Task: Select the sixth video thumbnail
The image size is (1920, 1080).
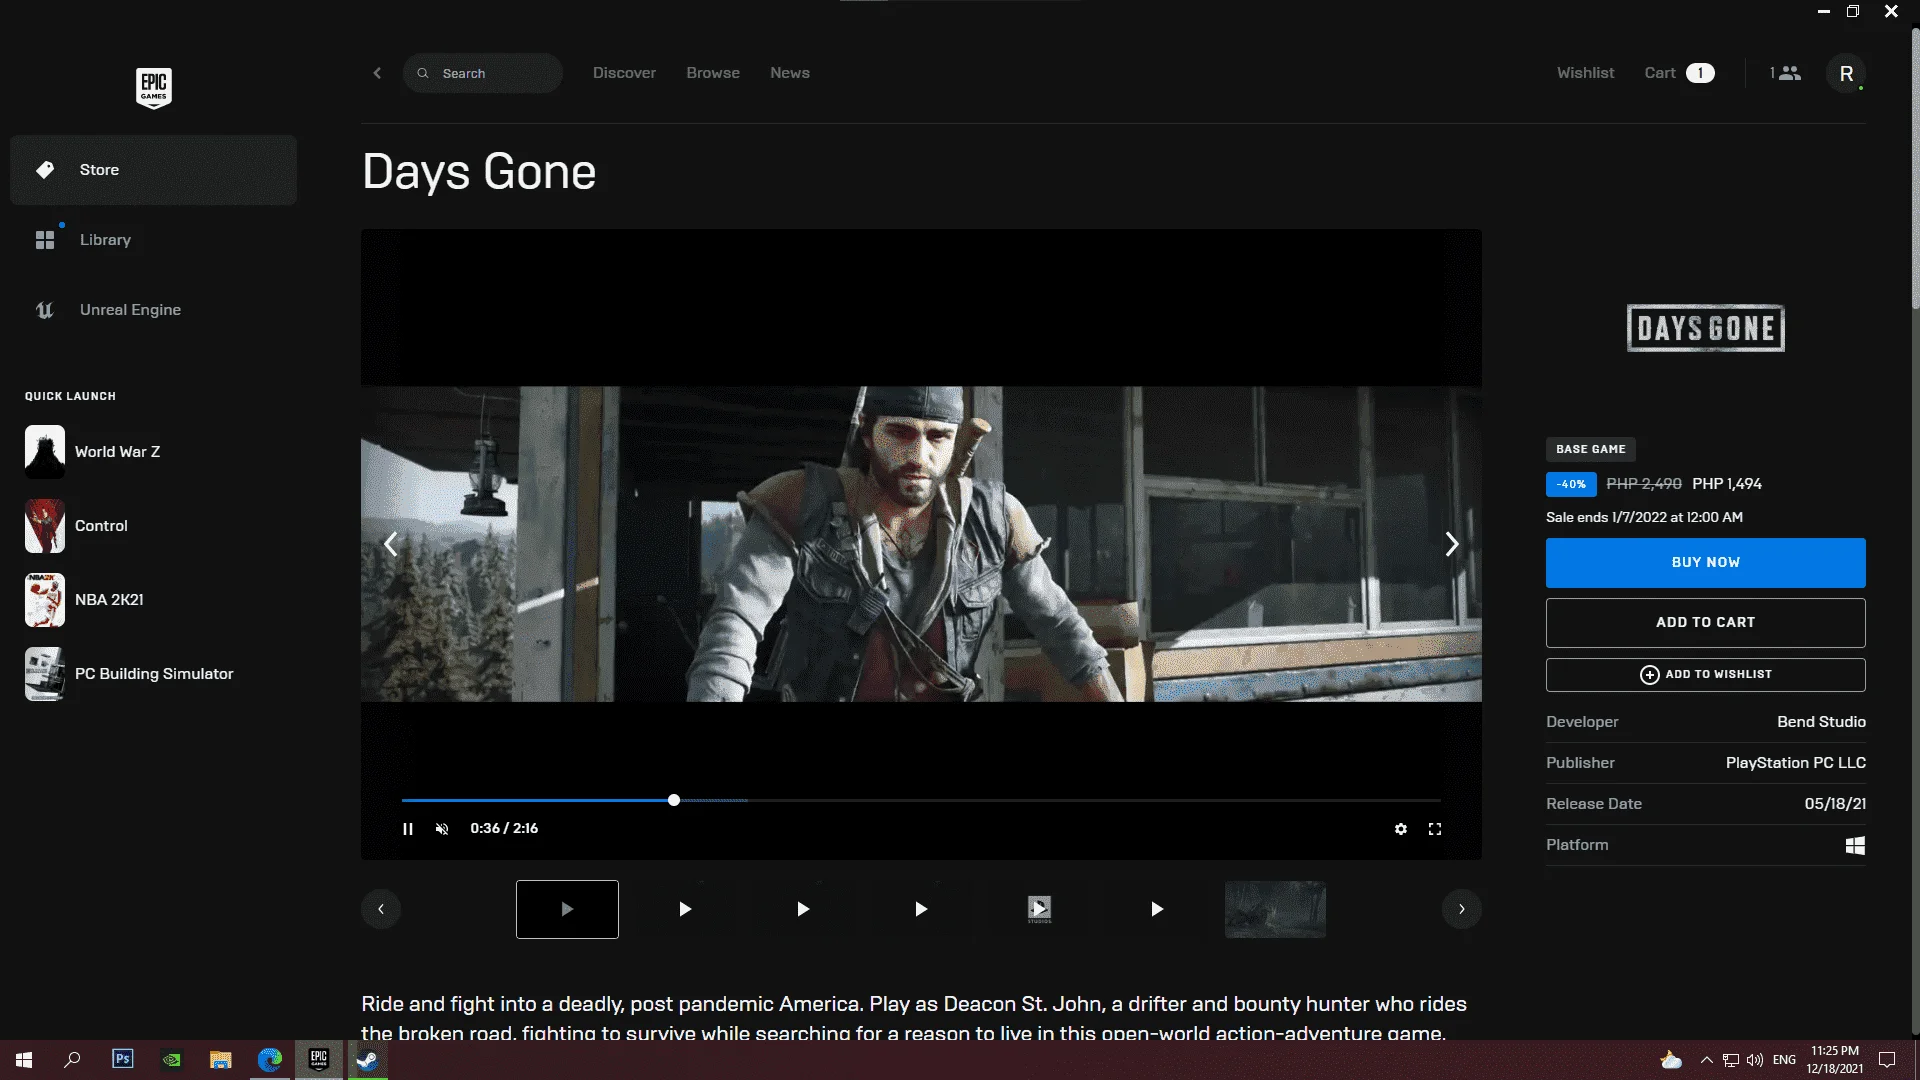Action: click(x=1157, y=909)
